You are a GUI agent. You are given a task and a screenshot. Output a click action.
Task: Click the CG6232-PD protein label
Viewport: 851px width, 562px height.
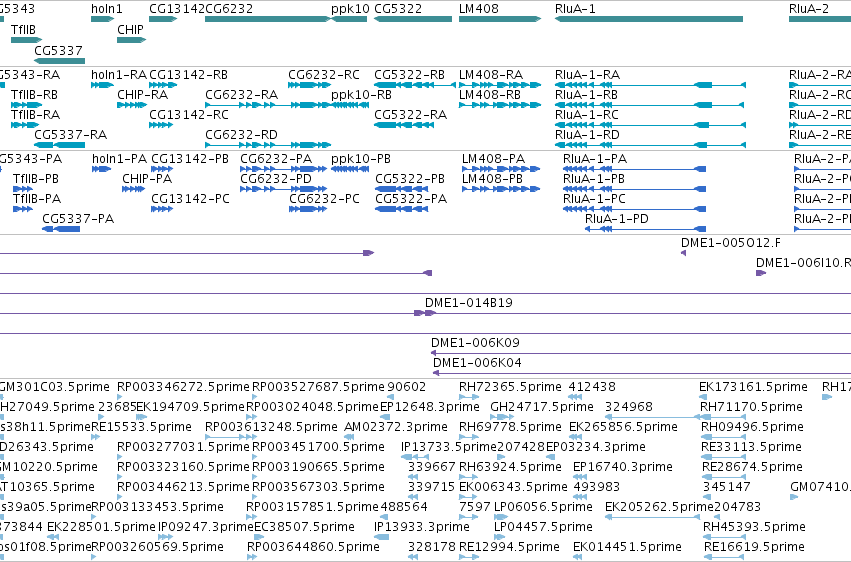tap(276, 179)
